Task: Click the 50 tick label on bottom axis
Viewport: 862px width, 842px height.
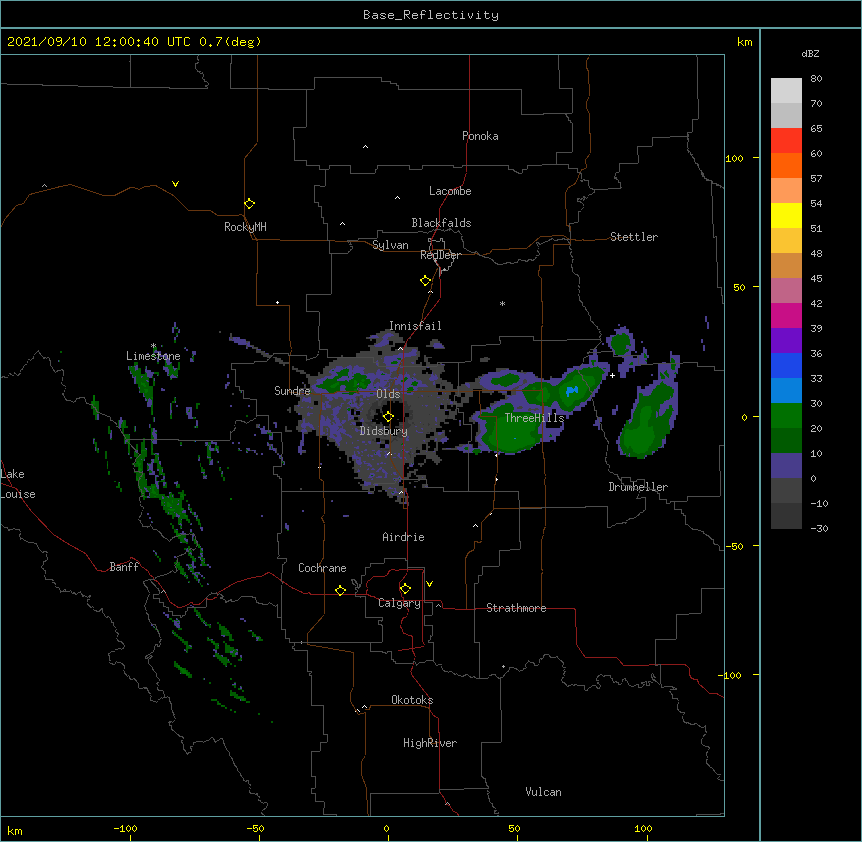Action: [x=514, y=828]
